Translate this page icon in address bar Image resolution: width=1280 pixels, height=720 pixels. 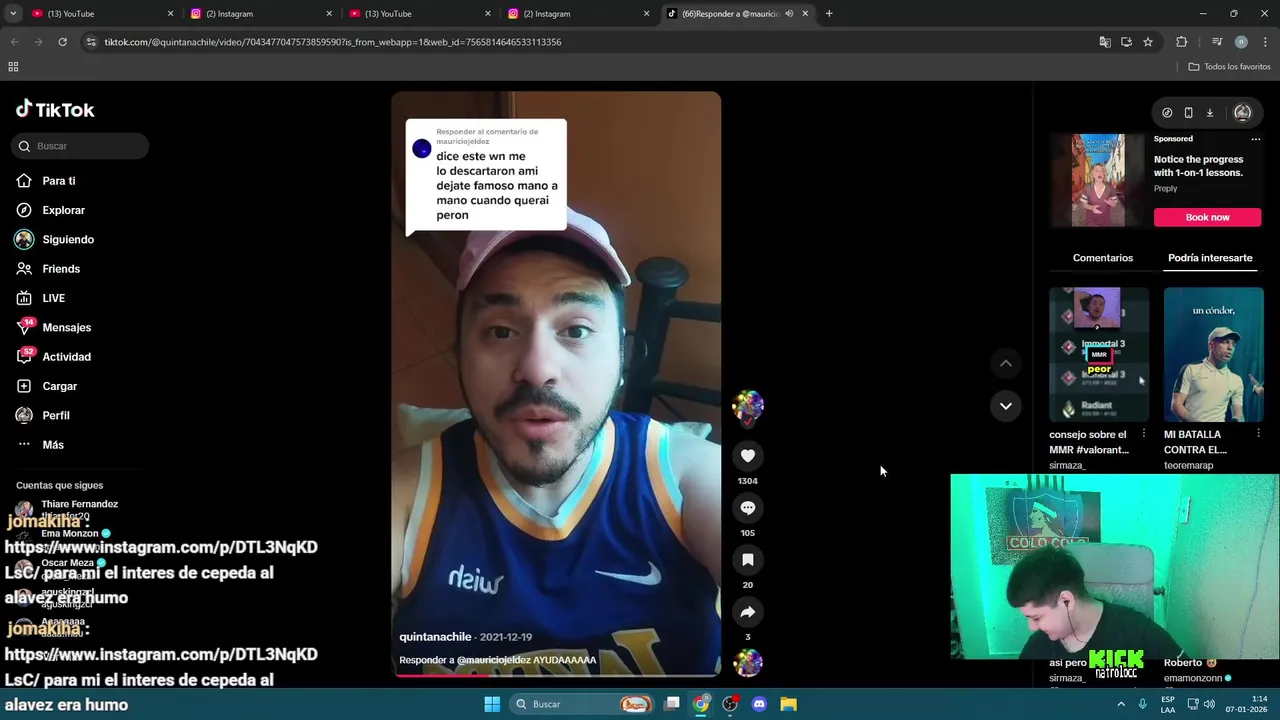1104,42
